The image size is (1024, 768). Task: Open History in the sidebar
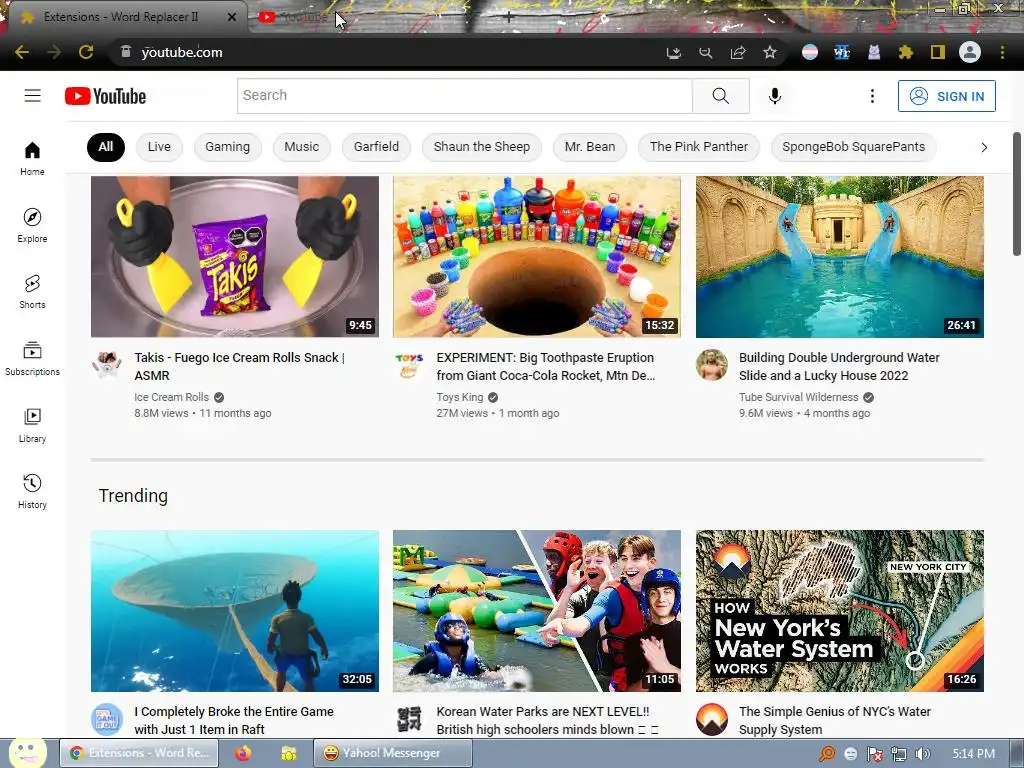[32, 492]
